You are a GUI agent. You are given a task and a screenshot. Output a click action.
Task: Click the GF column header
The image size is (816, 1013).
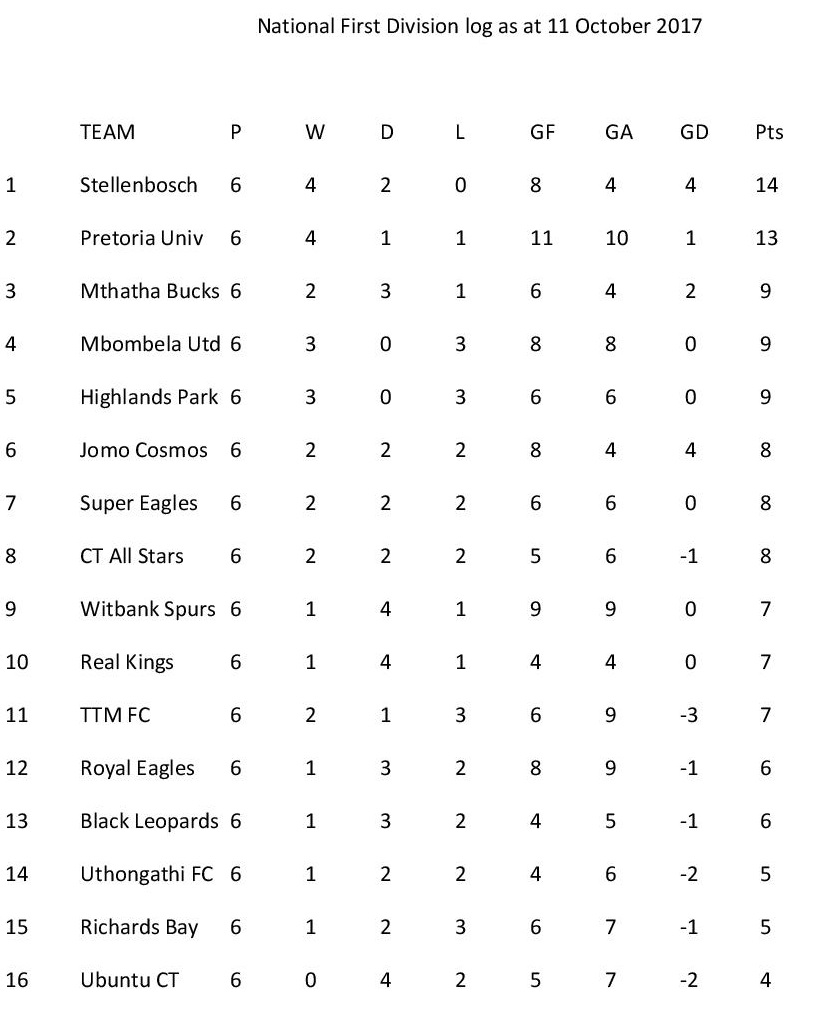click(542, 132)
